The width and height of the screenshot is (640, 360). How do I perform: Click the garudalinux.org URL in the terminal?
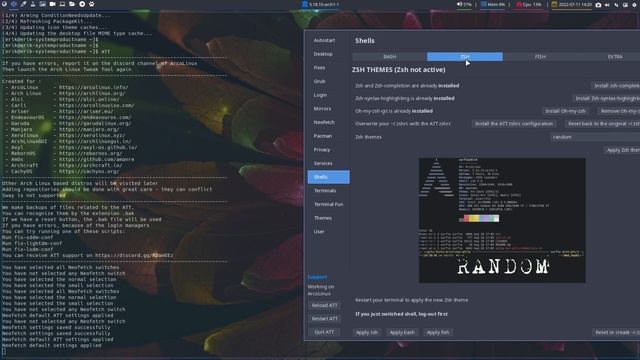[95, 123]
